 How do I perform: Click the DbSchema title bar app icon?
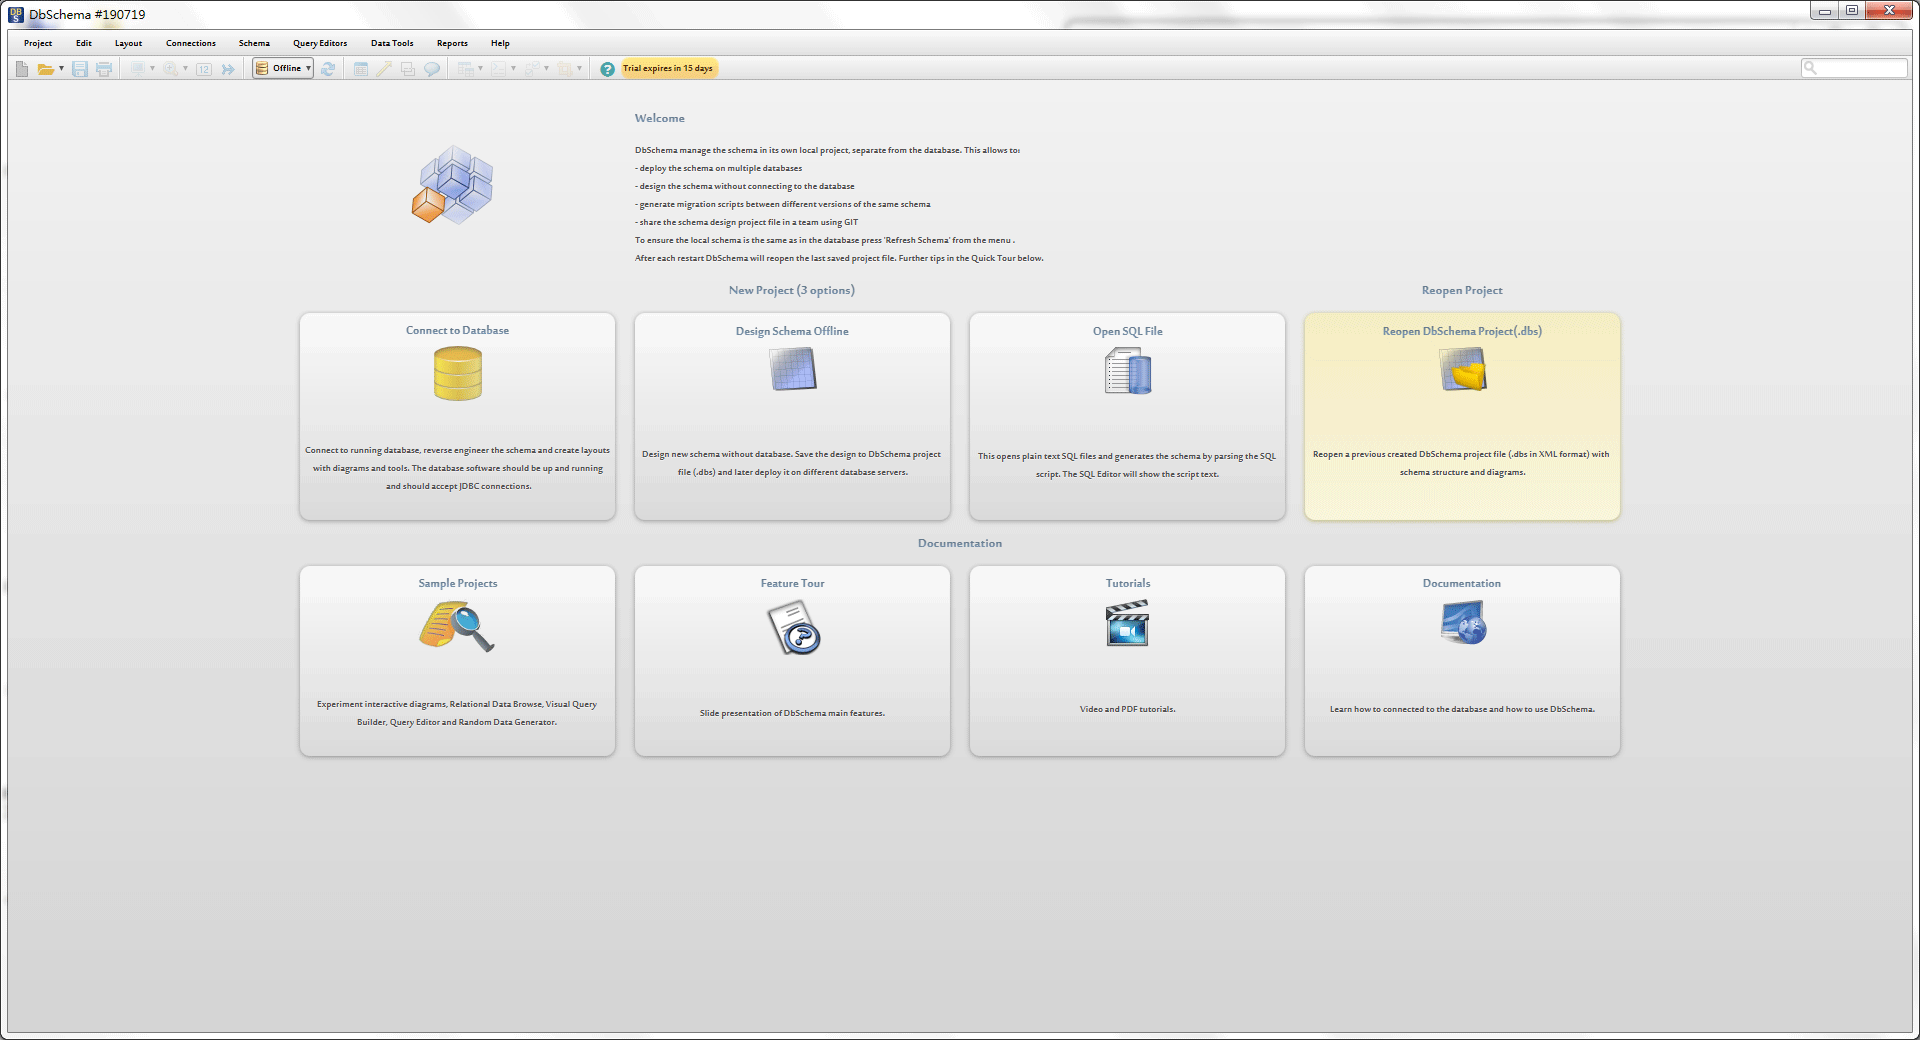[x=16, y=14]
